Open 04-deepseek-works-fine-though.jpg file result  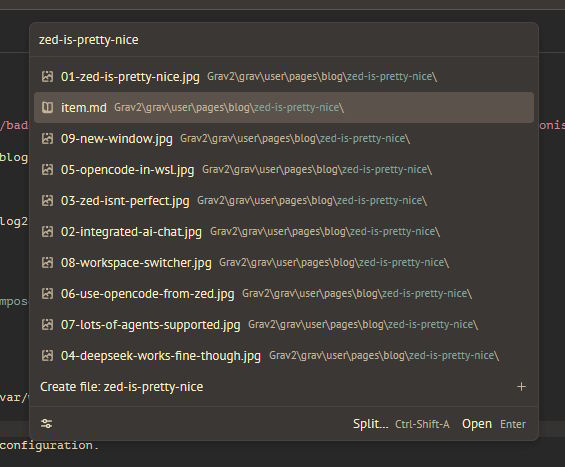[284, 355]
